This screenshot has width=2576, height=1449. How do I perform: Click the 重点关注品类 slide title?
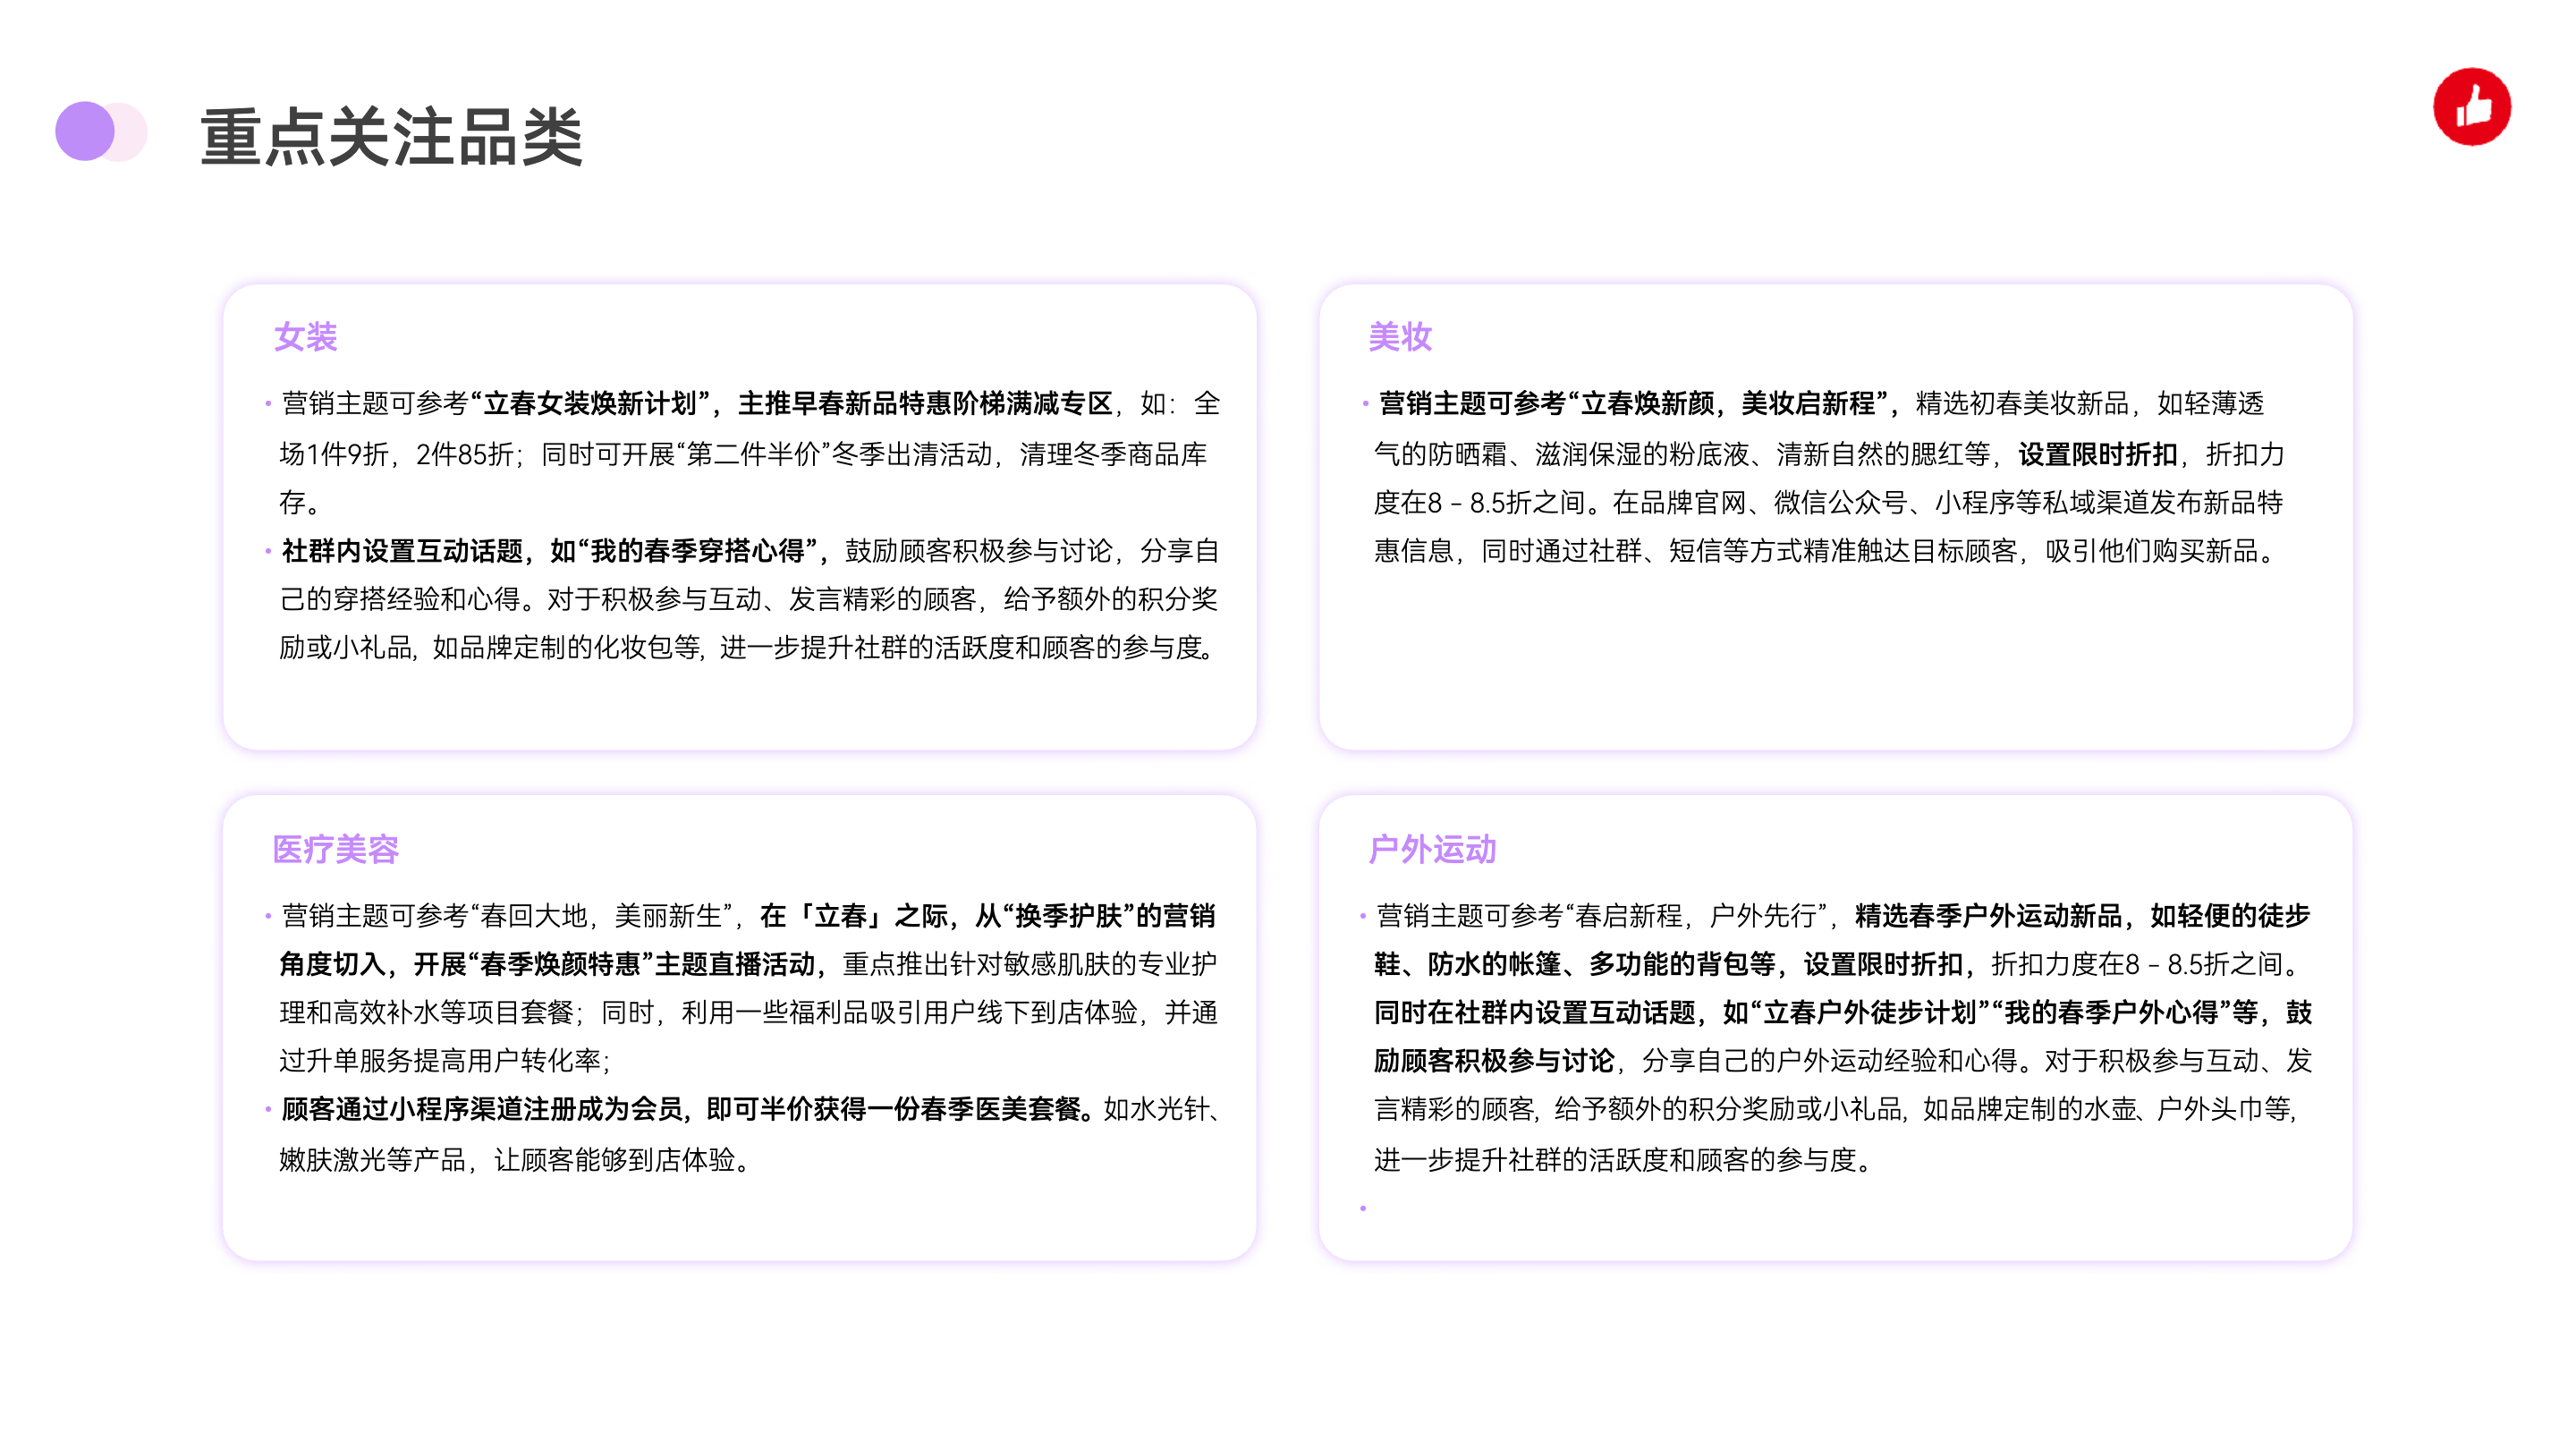tap(391, 137)
